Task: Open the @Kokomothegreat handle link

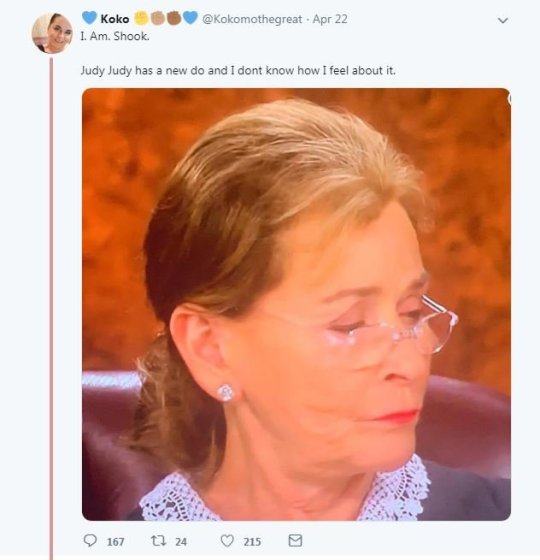Action: coord(252,19)
